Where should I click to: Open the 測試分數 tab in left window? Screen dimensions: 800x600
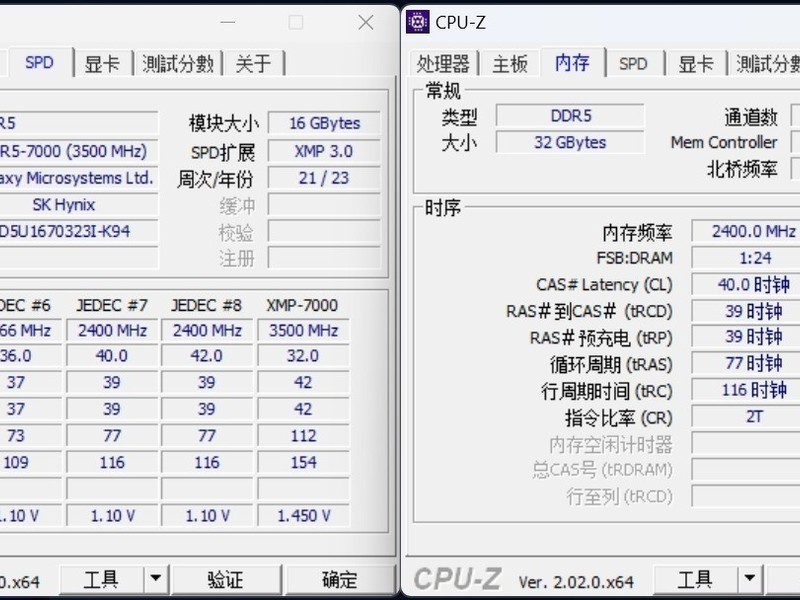click(178, 64)
